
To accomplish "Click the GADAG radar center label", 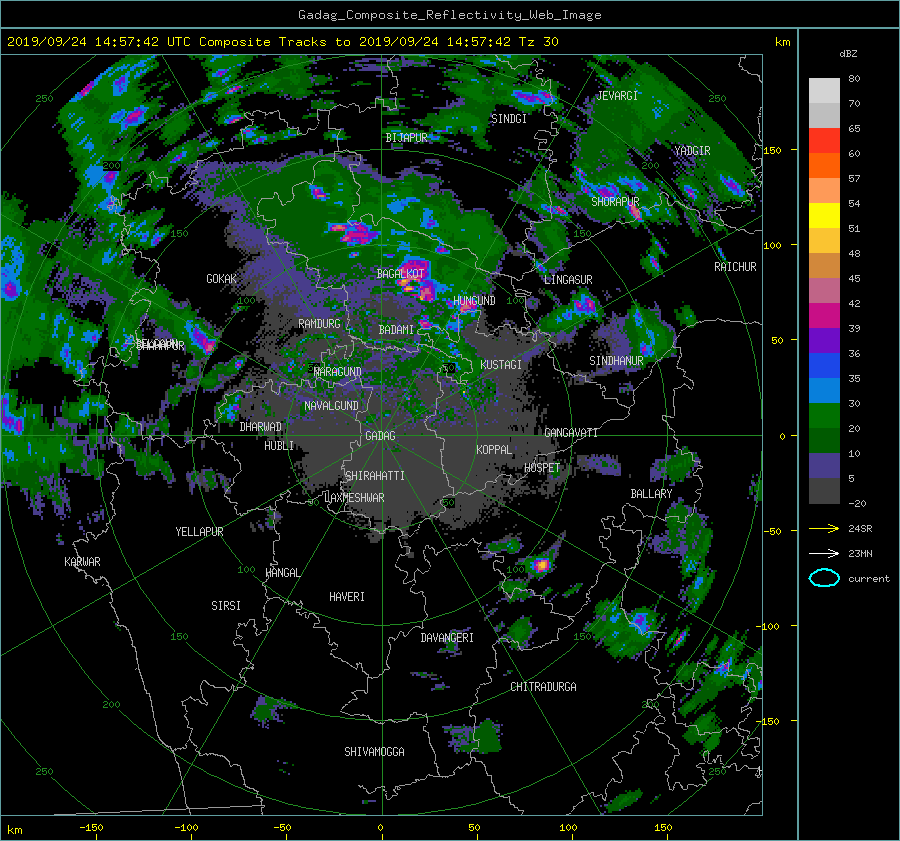I will [x=380, y=436].
